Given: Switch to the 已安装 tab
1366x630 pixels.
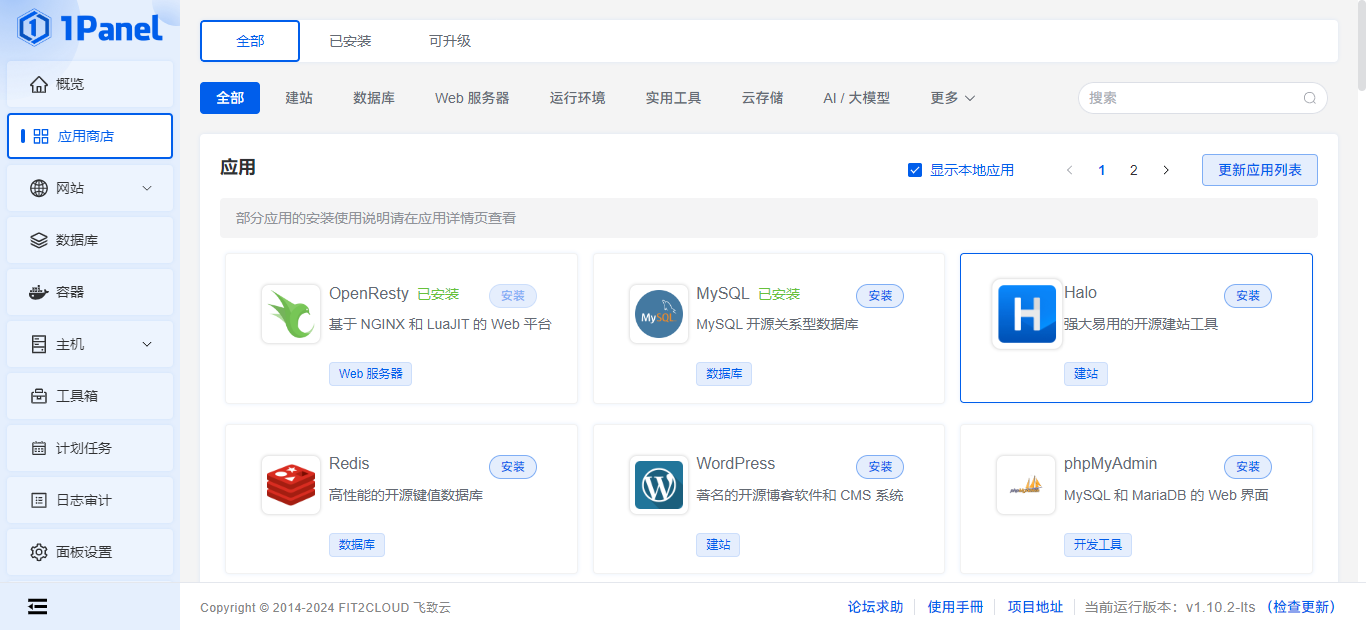Looking at the screenshot, I should tap(350, 41).
